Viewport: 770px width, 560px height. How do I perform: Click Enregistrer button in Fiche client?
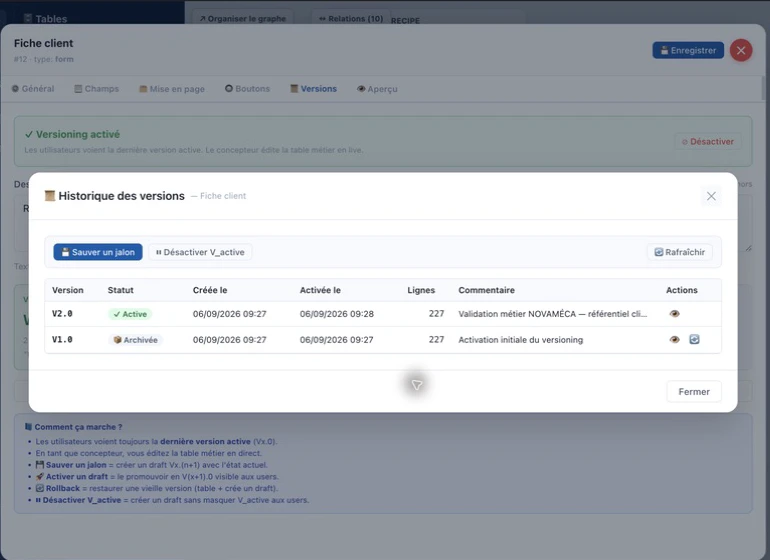[x=688, y=50]
